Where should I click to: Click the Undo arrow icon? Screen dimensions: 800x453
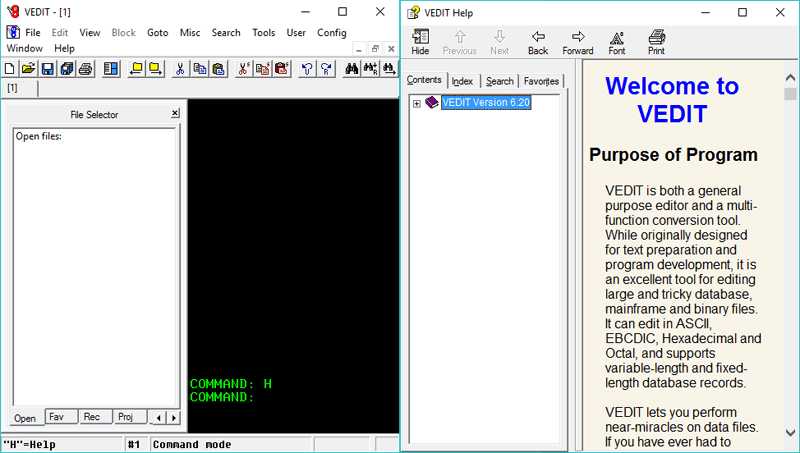307,68
